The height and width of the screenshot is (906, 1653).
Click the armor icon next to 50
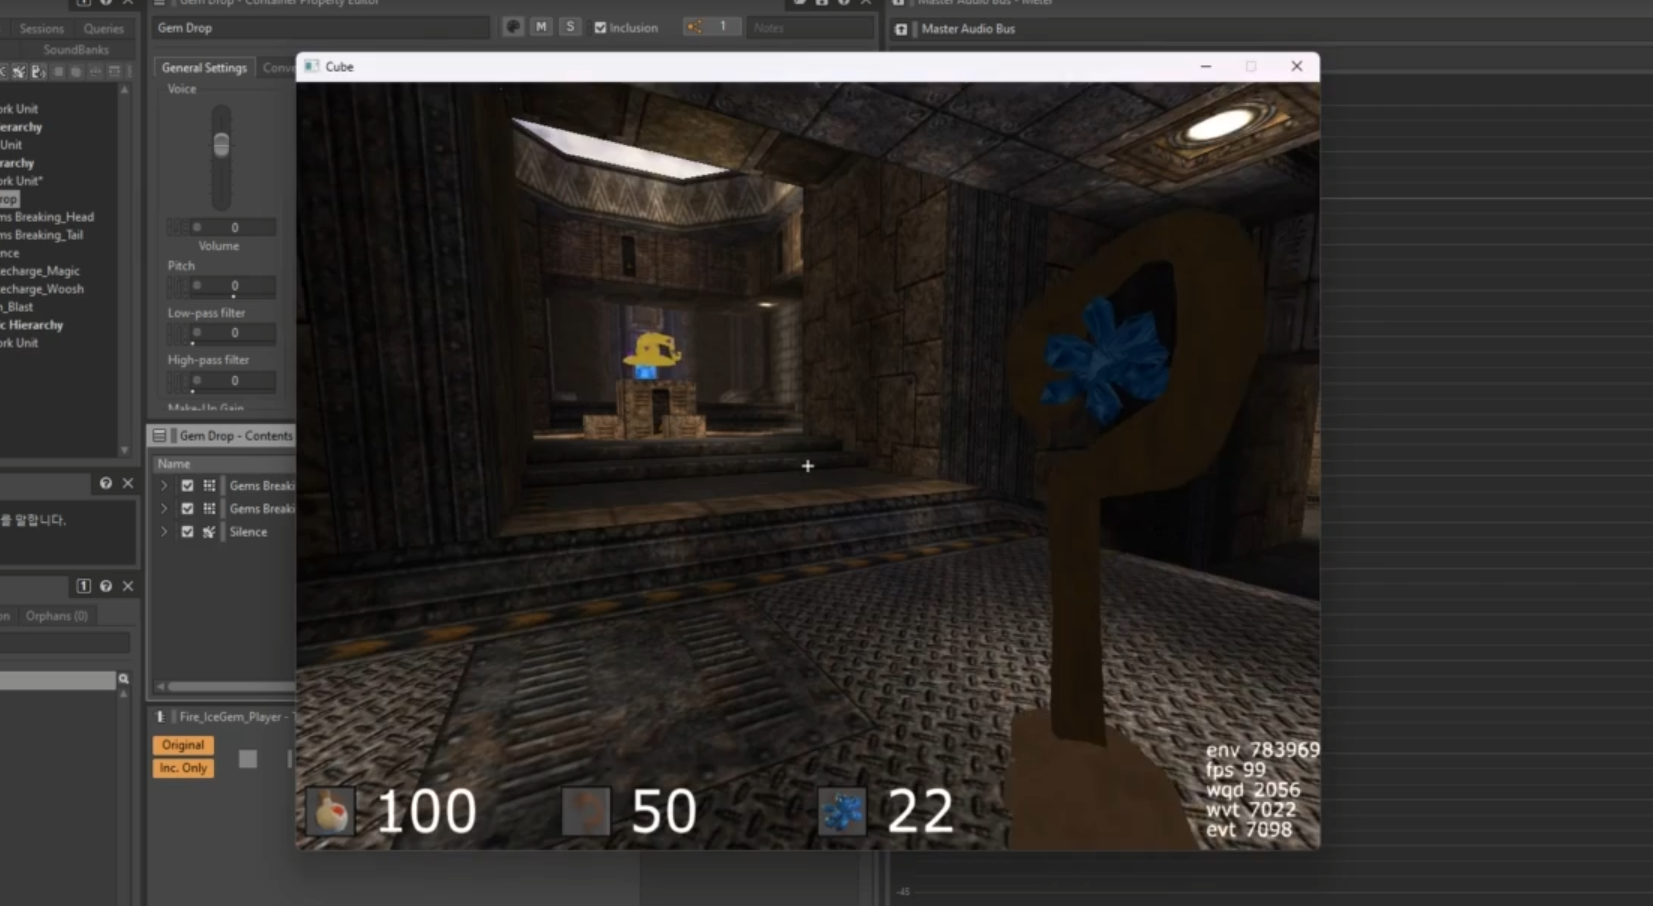click(586, 812)
